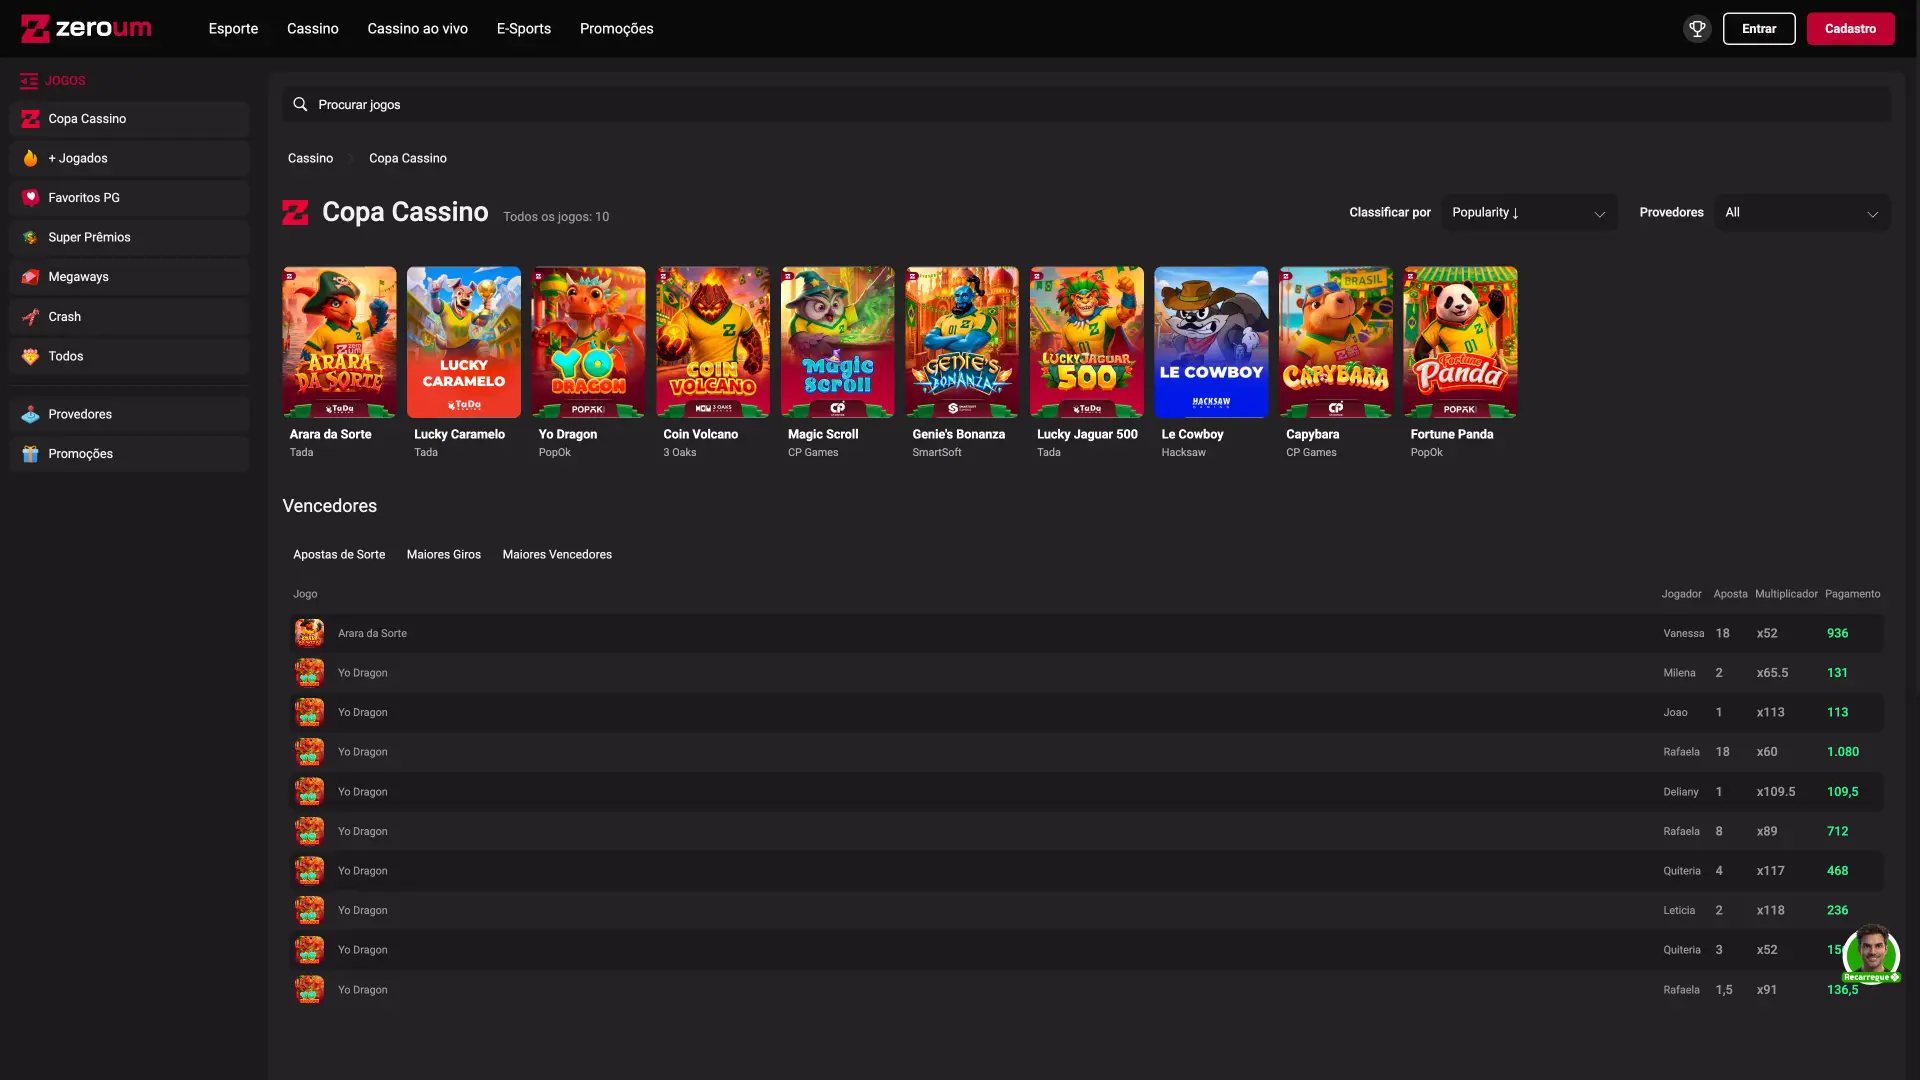This screenshot has height=1080, width=1920.
Task: Click the Crash plane icon
Action: click(x=31, y=317)
